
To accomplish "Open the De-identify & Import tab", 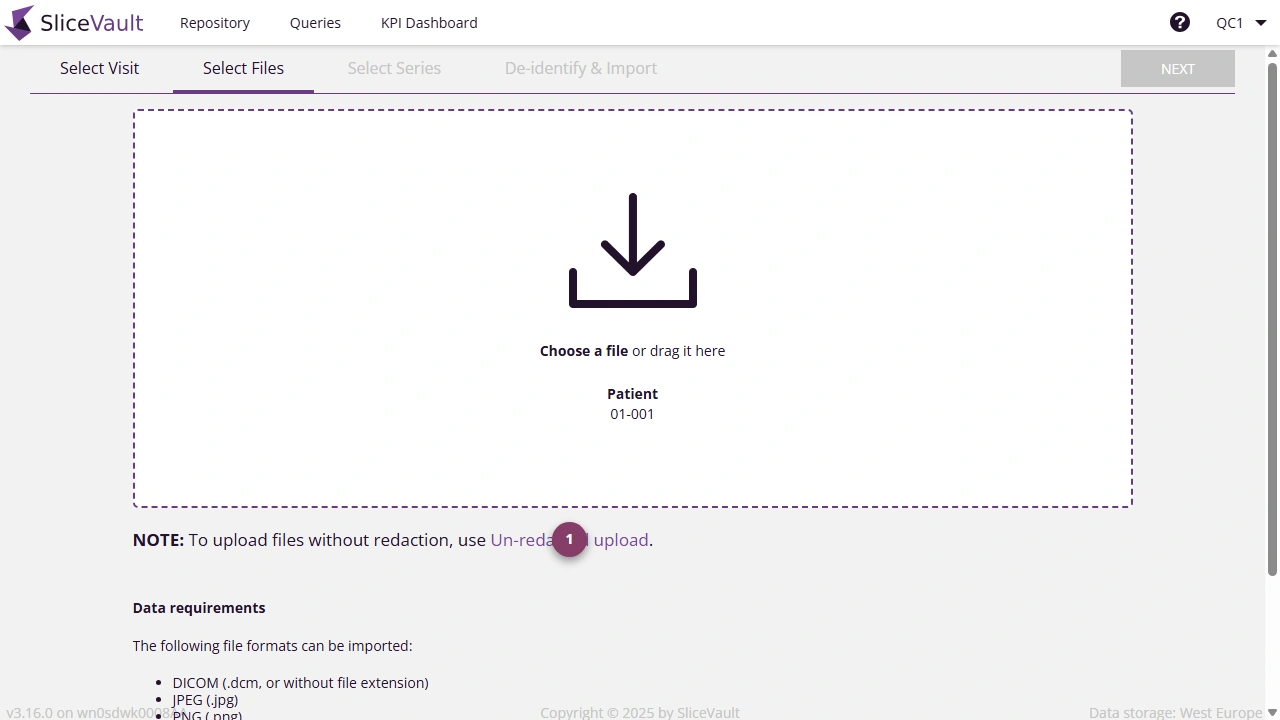I will click(x=580, y=68).
